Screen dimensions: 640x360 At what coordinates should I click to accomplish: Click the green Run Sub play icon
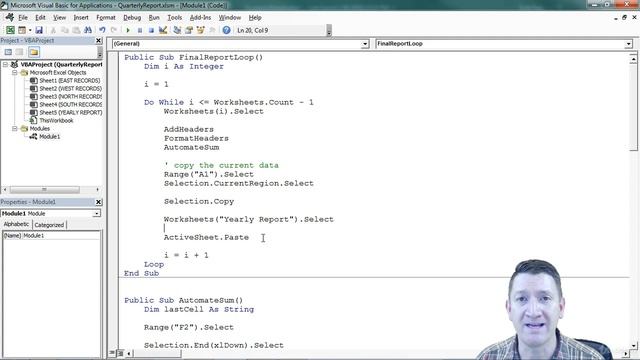click(x=128, y=30)
